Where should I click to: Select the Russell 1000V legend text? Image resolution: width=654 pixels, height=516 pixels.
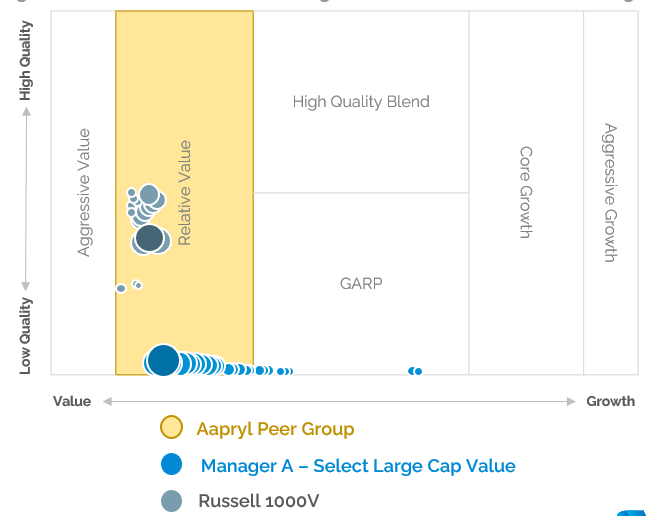click(259, 501)
